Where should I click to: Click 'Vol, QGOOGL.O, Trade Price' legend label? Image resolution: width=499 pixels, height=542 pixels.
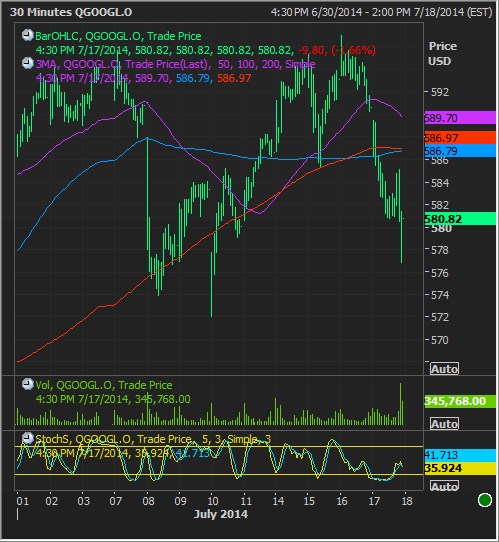click(104, 385)
